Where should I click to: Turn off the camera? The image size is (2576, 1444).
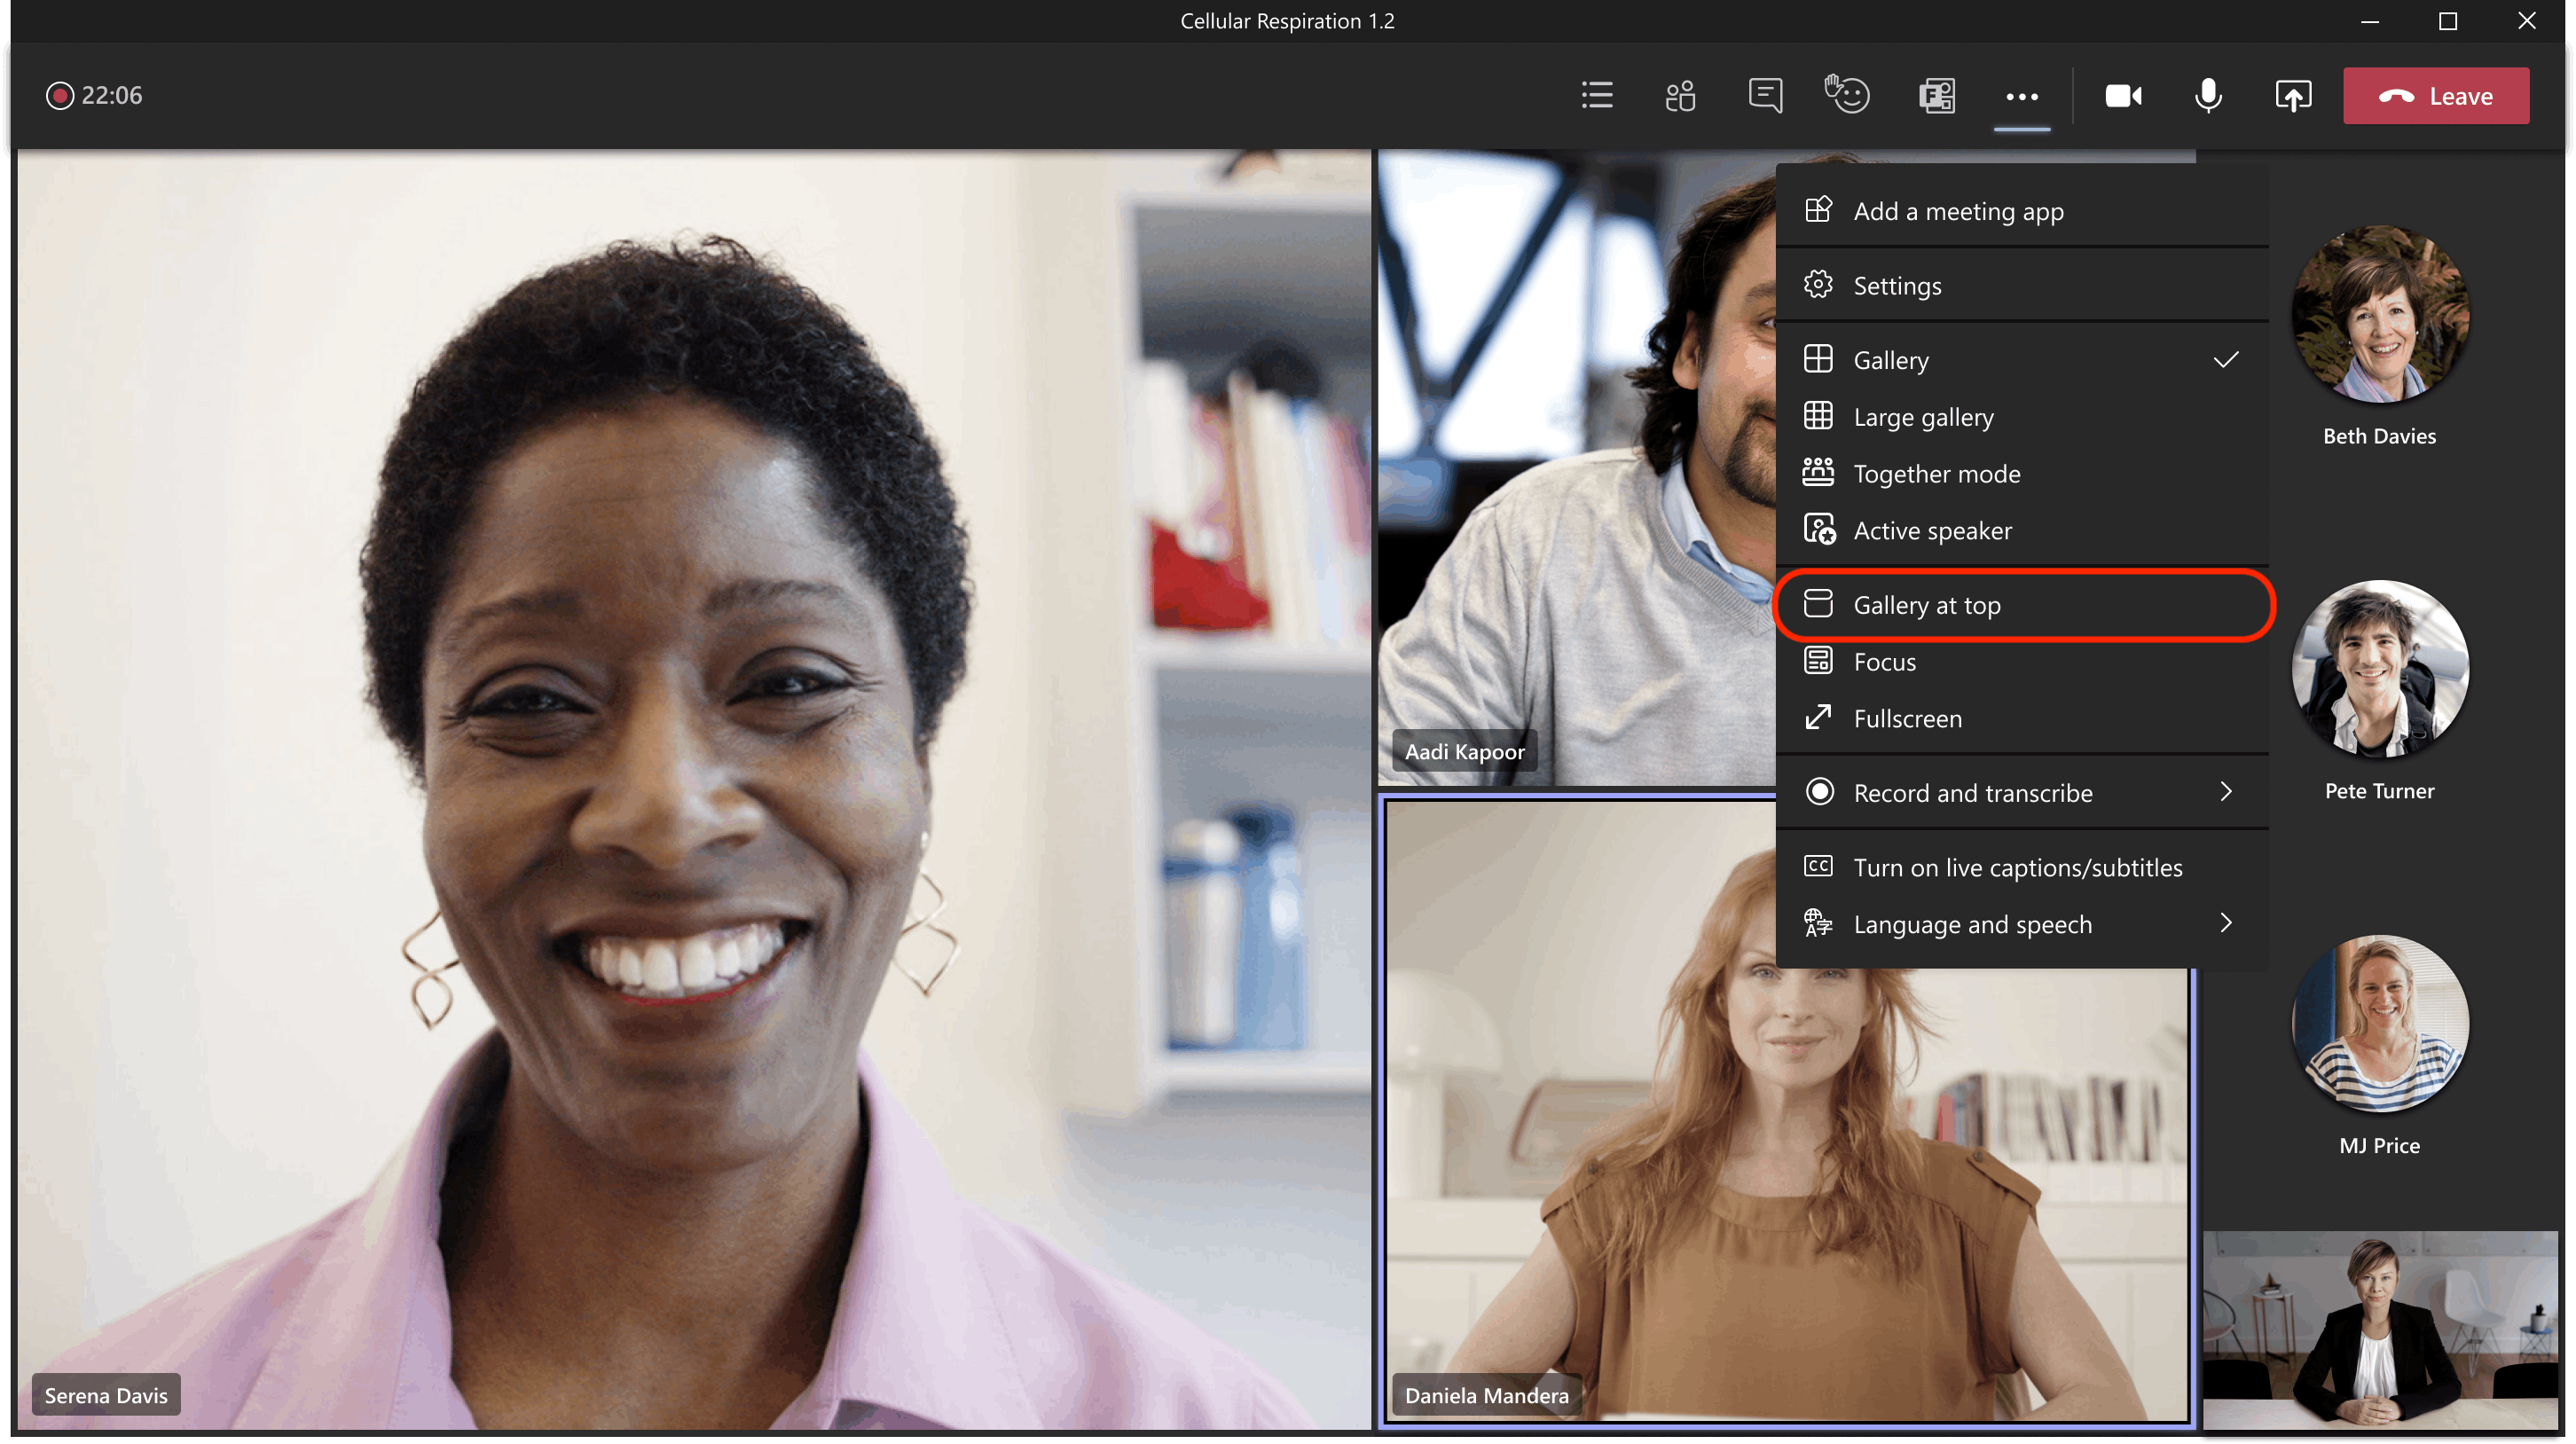click(2123, 96)
